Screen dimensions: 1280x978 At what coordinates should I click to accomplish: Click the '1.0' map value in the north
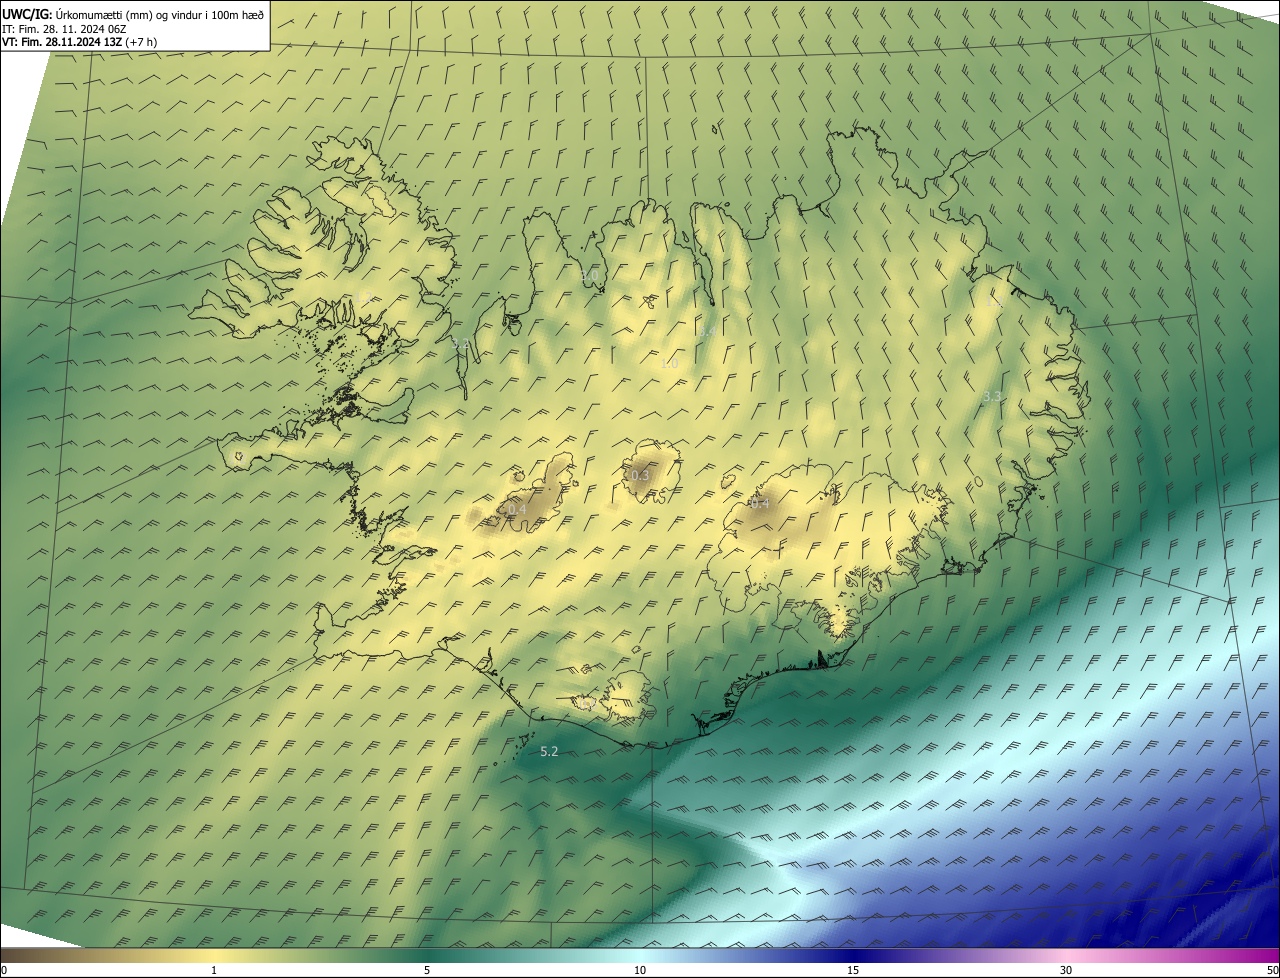coord(669,364)
